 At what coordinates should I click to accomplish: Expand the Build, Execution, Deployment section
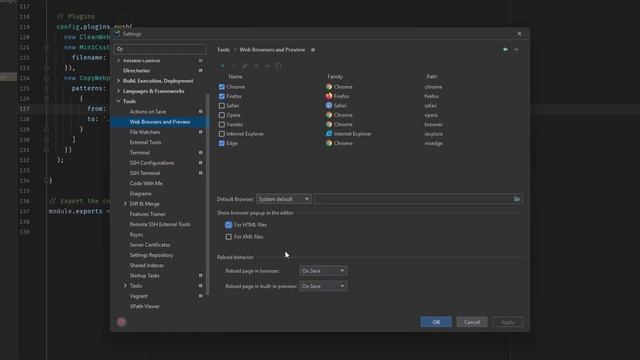tap(118, 81)
